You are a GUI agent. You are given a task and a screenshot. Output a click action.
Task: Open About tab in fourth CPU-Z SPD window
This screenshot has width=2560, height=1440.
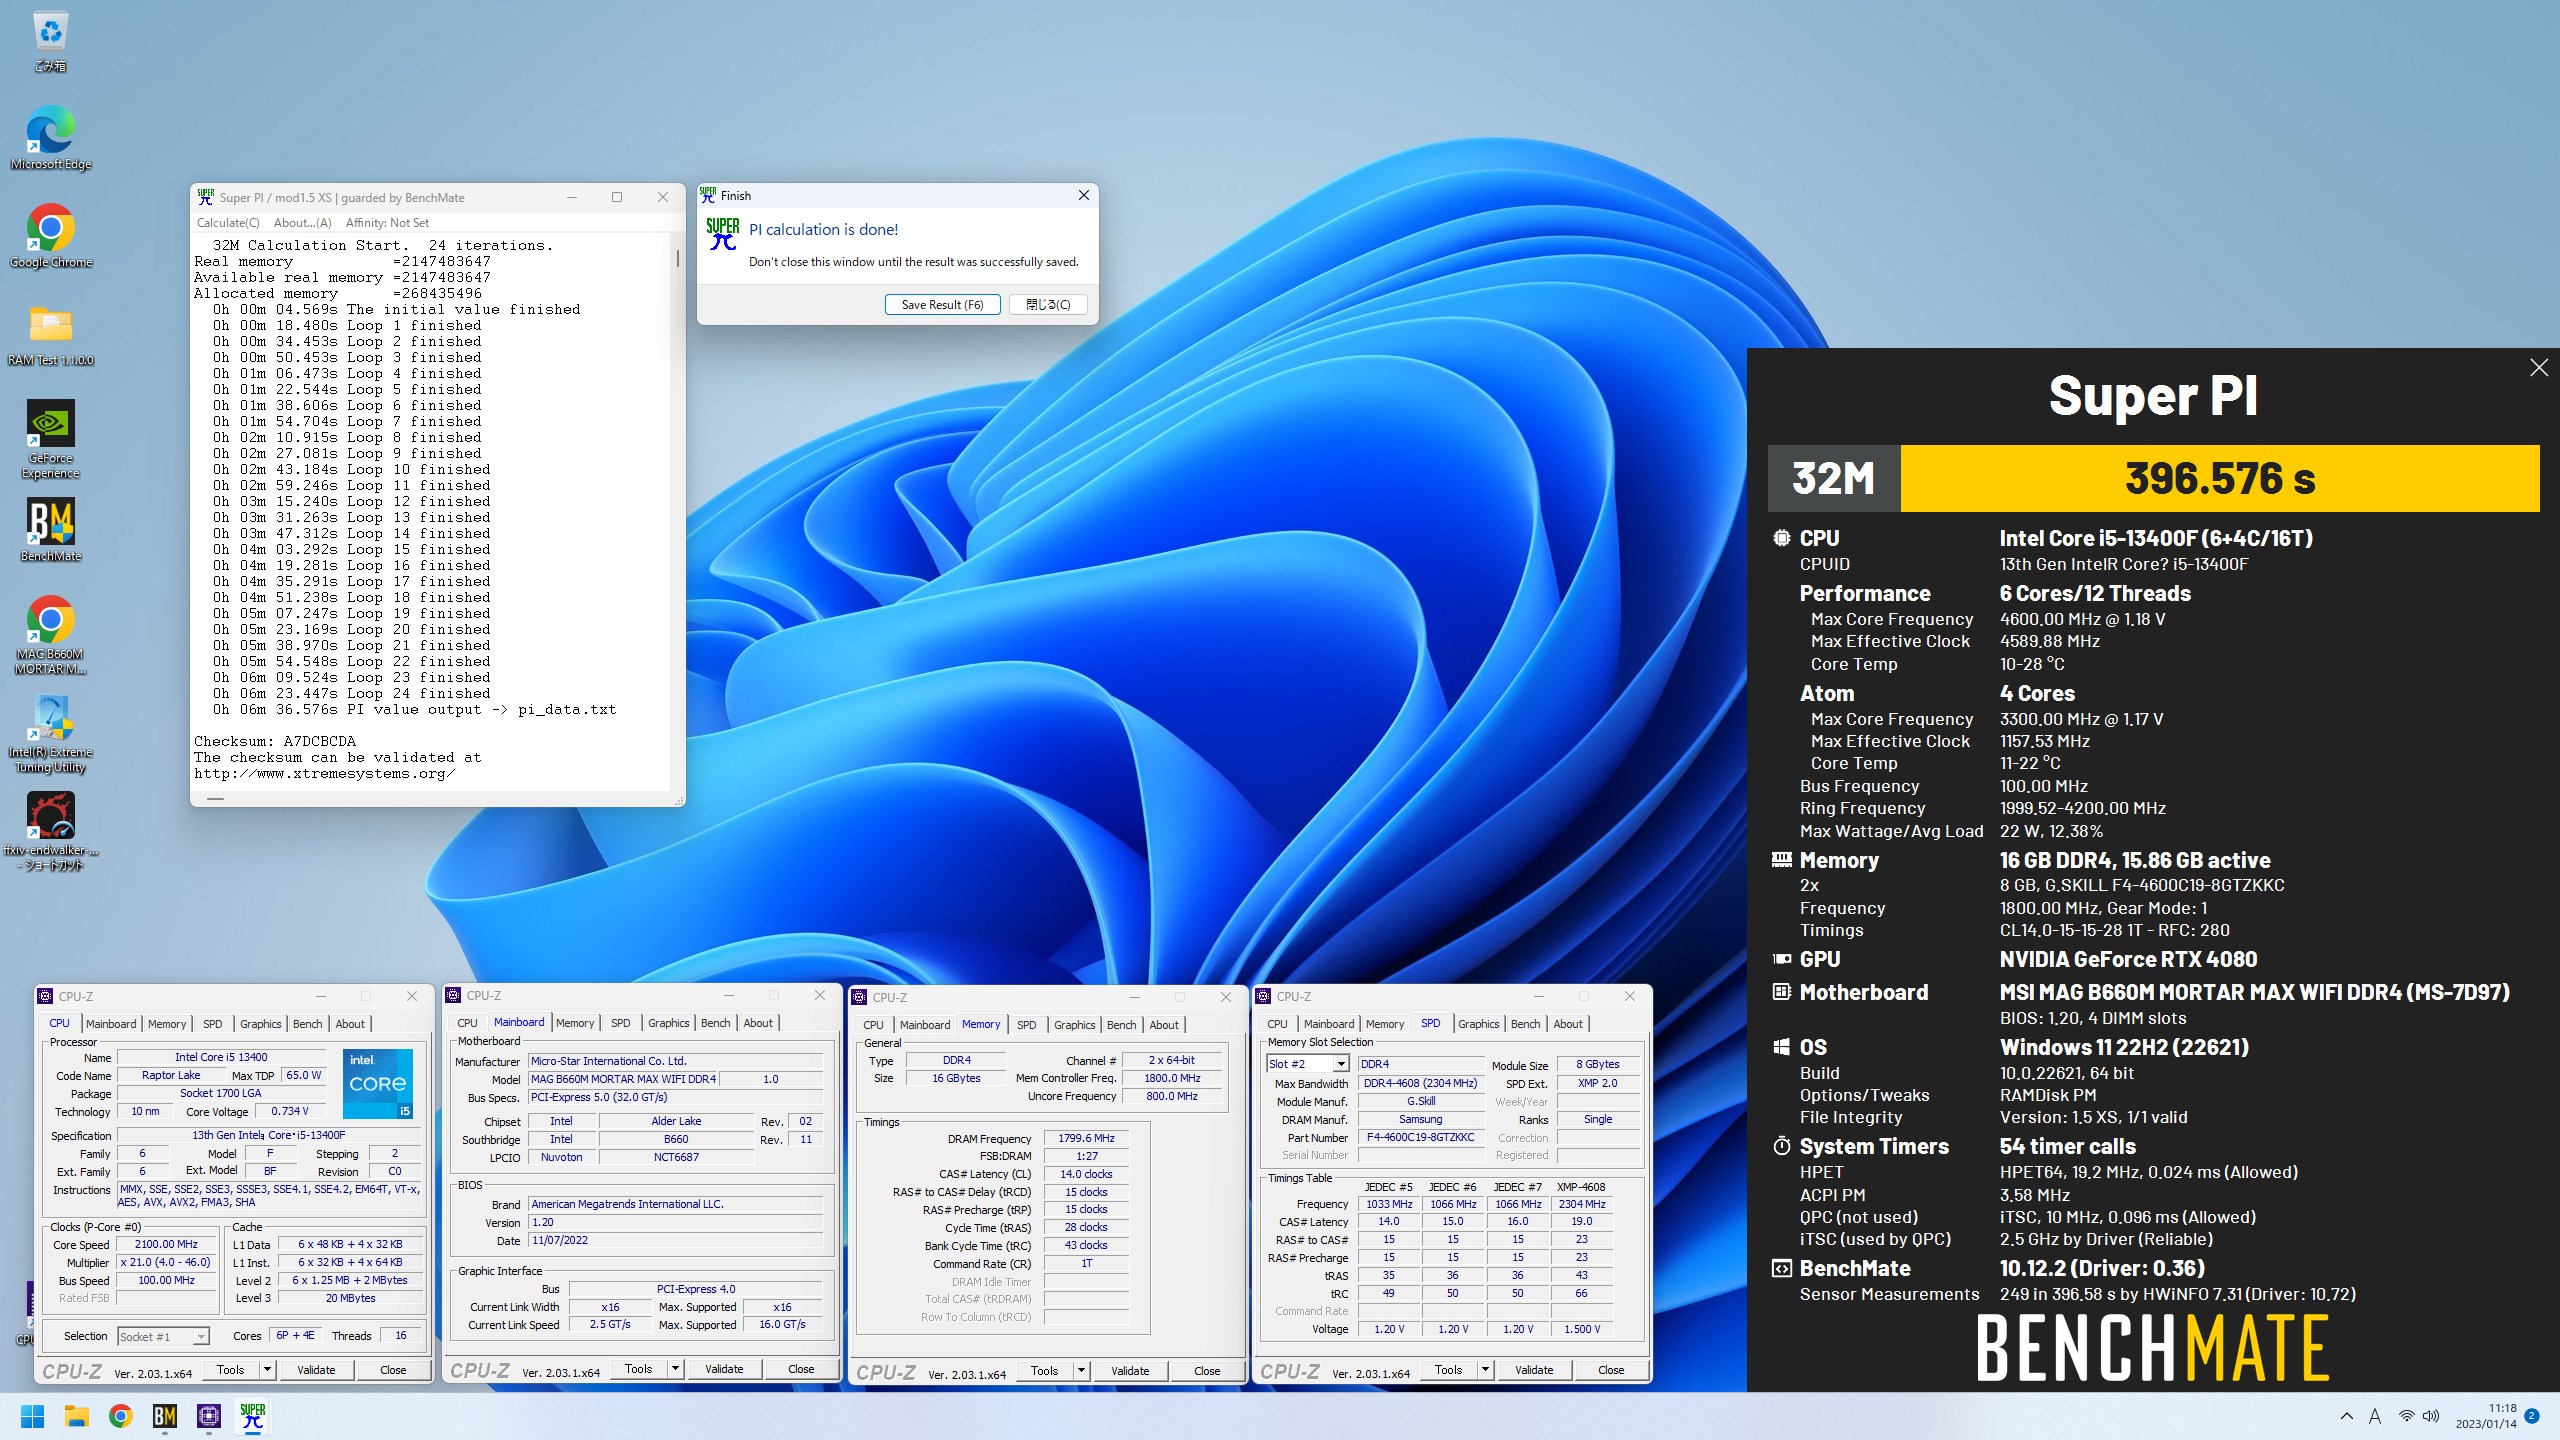click(x=1567, y=1024)
